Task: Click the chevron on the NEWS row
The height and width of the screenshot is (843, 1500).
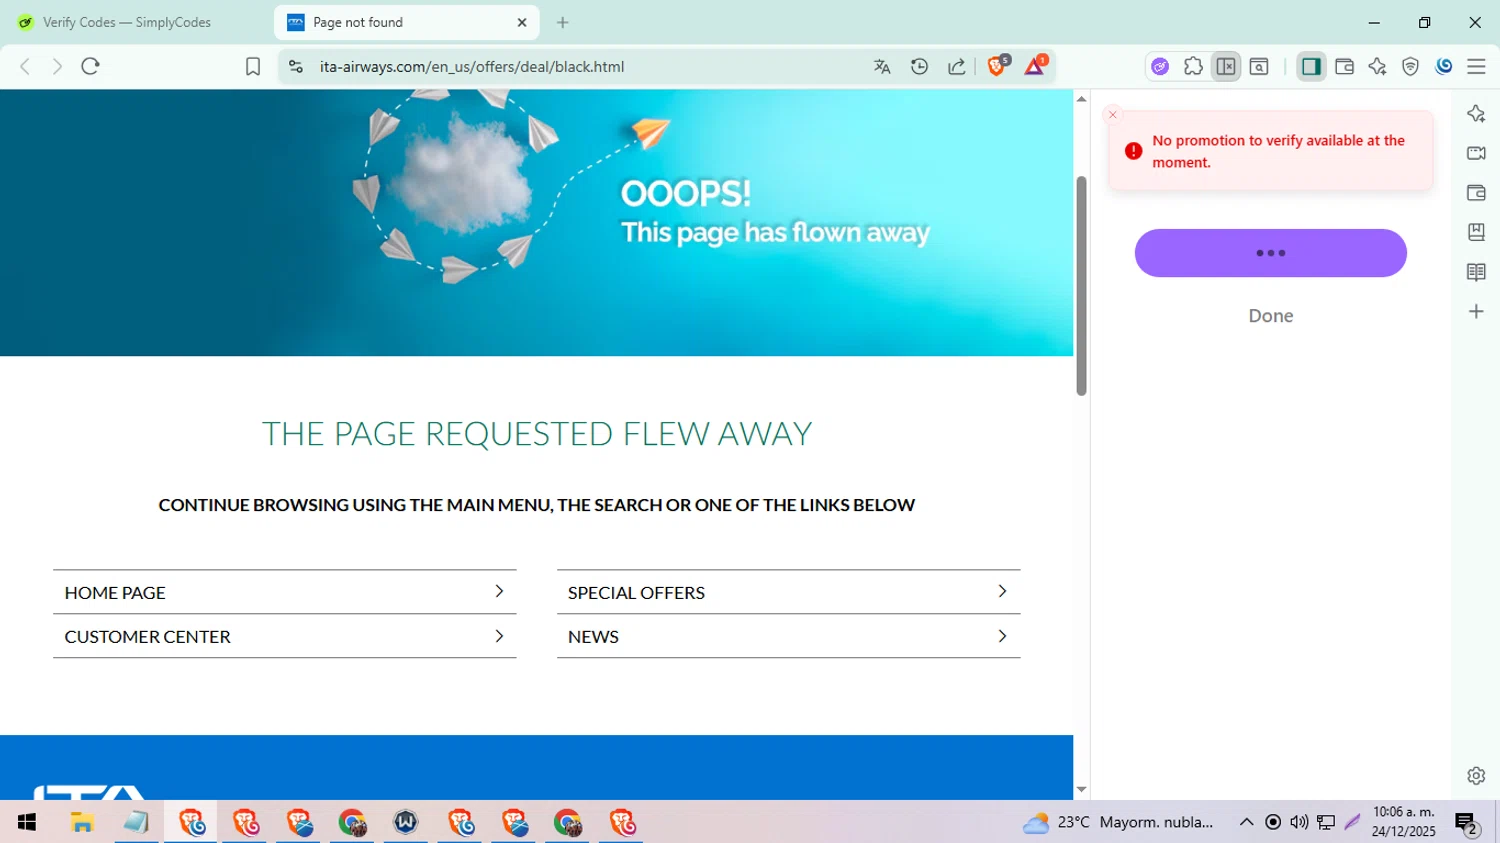Action: point(1002,637)
